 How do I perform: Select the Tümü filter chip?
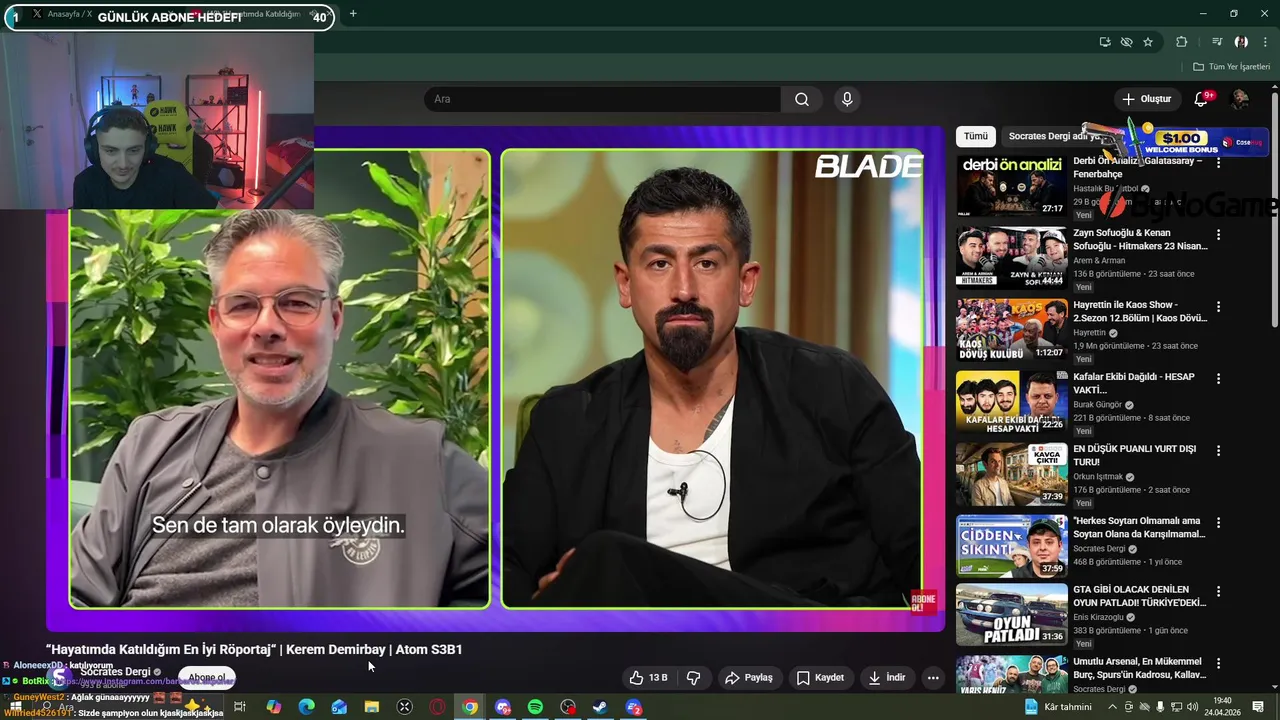click(x=976, y=136)
